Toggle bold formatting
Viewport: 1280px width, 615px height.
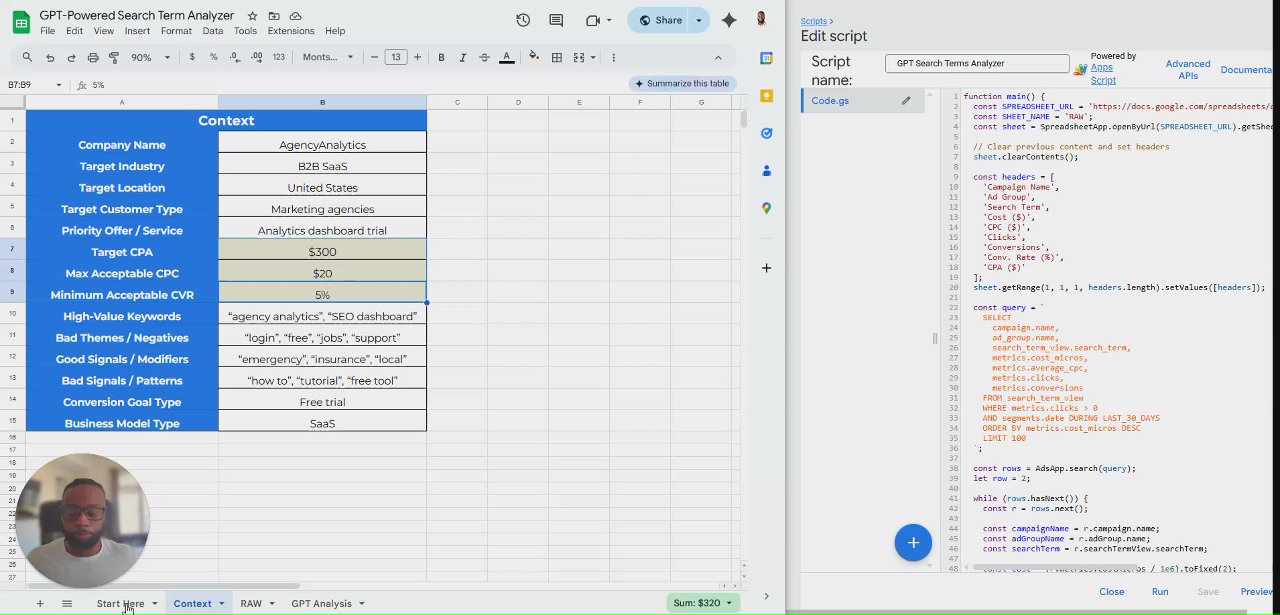click(441, 57)
